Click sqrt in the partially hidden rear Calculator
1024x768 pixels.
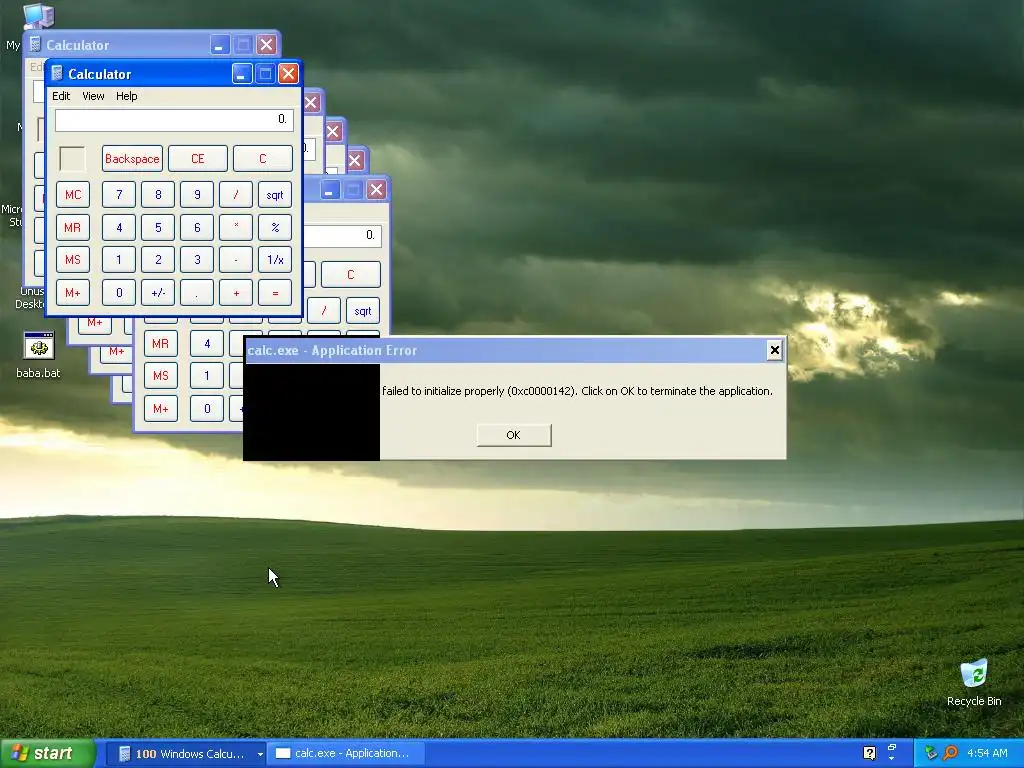click(363, 311)
